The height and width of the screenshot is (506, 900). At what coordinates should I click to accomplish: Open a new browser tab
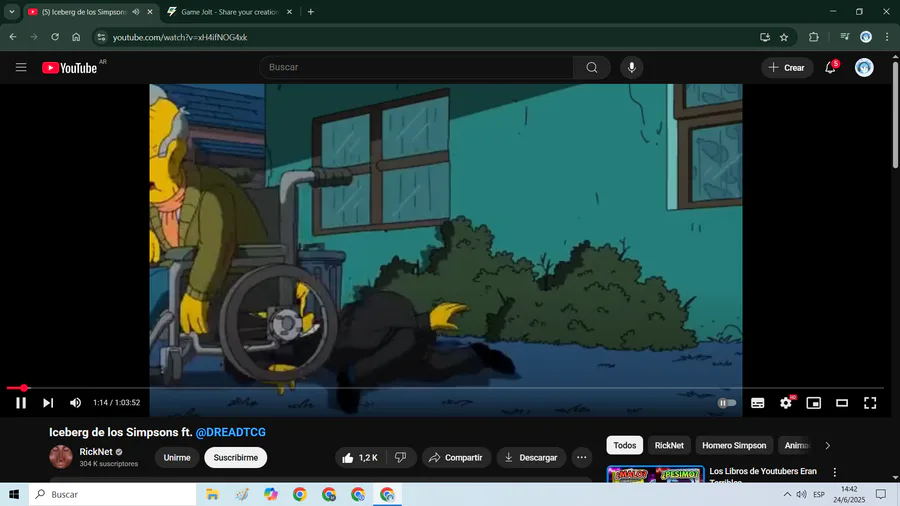[311, 11]
